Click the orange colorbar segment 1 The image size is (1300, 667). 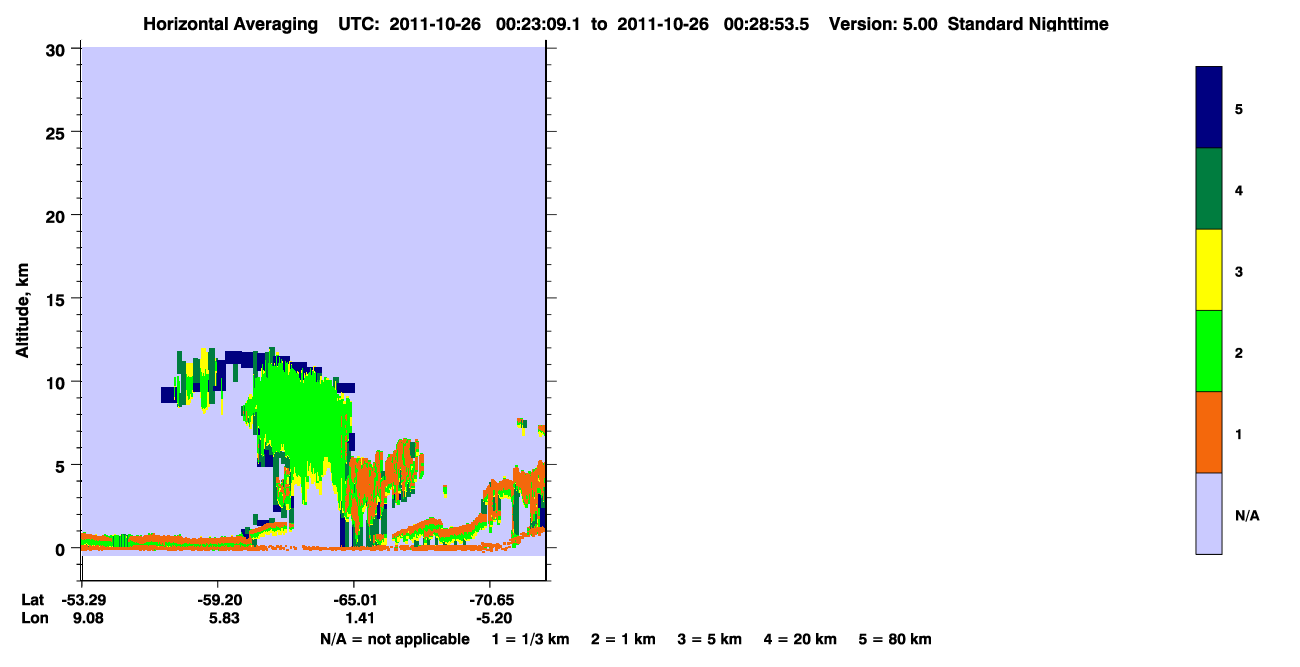(1209, 432)
